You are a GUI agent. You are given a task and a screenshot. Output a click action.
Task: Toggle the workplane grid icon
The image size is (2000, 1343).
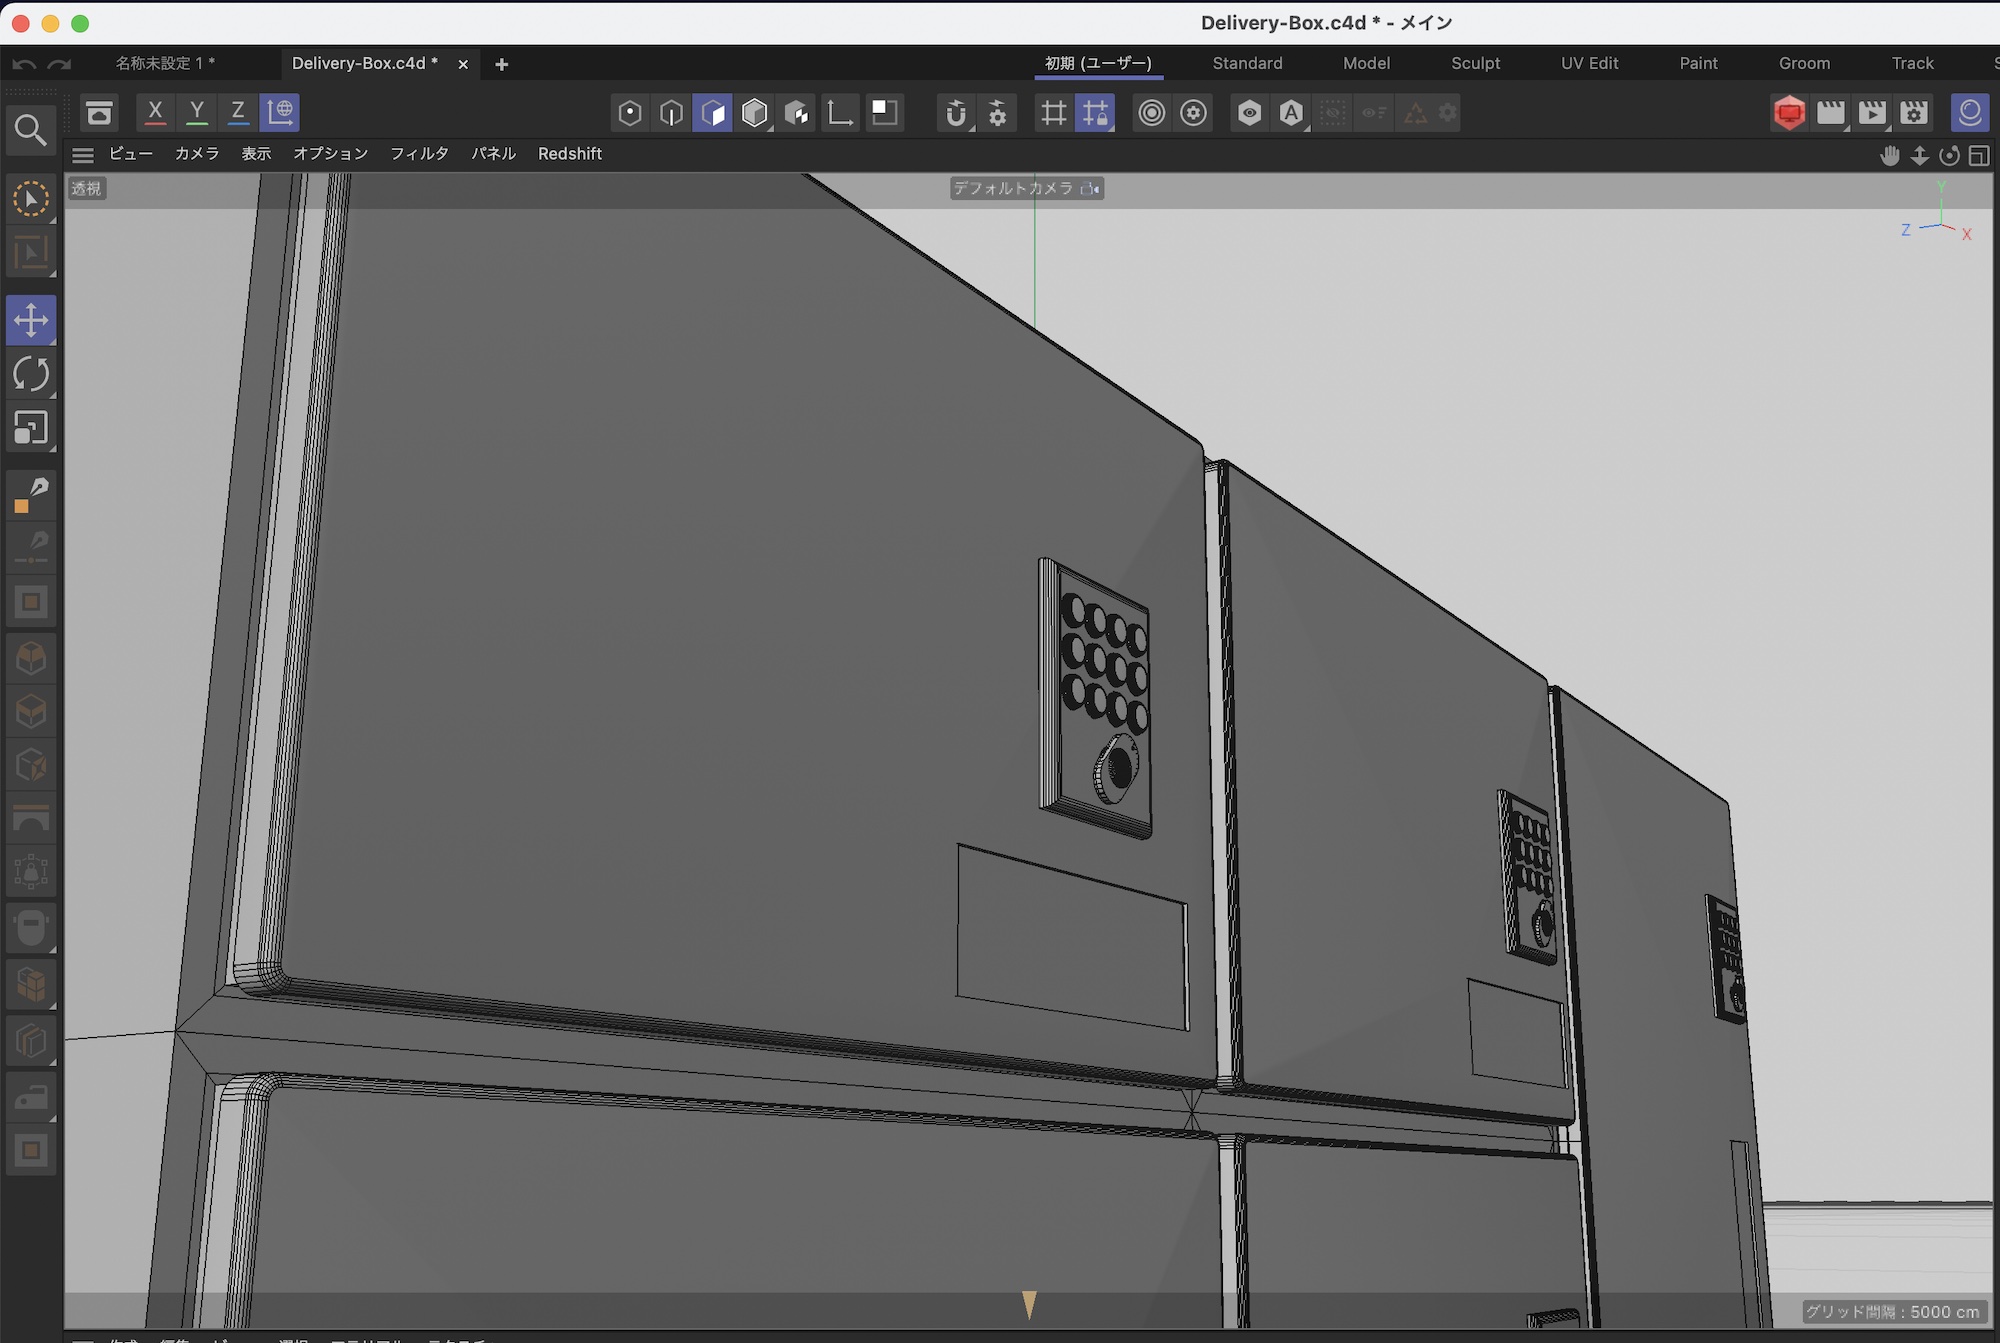tap(1053, 112)
